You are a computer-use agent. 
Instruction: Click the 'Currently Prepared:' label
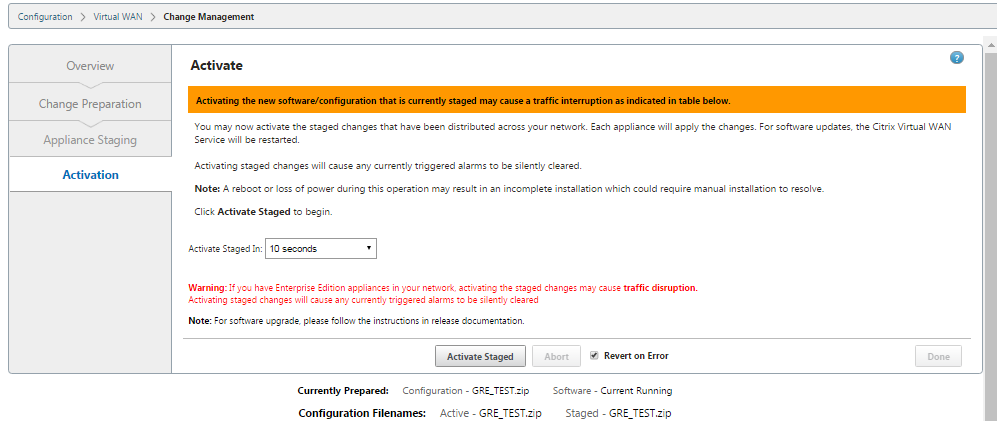click(x=343, y=390)
